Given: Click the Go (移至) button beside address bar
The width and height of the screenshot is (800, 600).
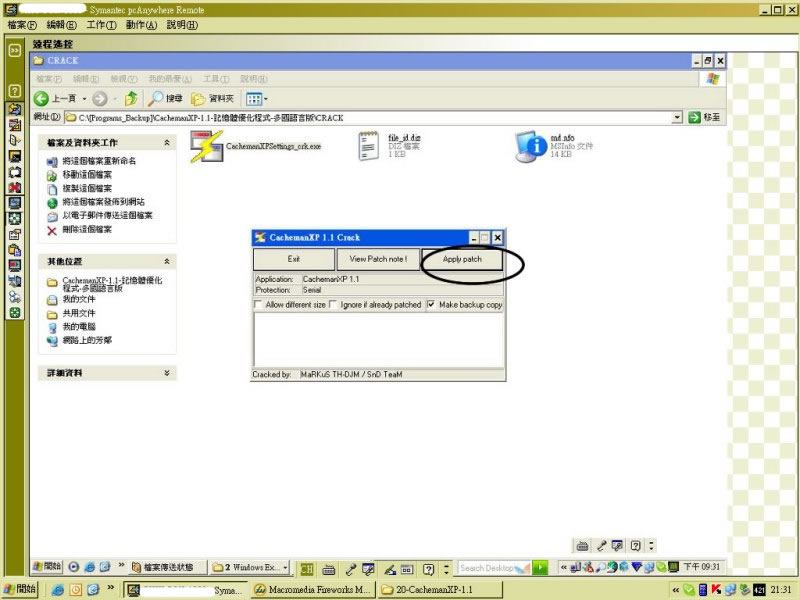Looking at the screenshot, I should pyautogui.click(x=704, y=117).
